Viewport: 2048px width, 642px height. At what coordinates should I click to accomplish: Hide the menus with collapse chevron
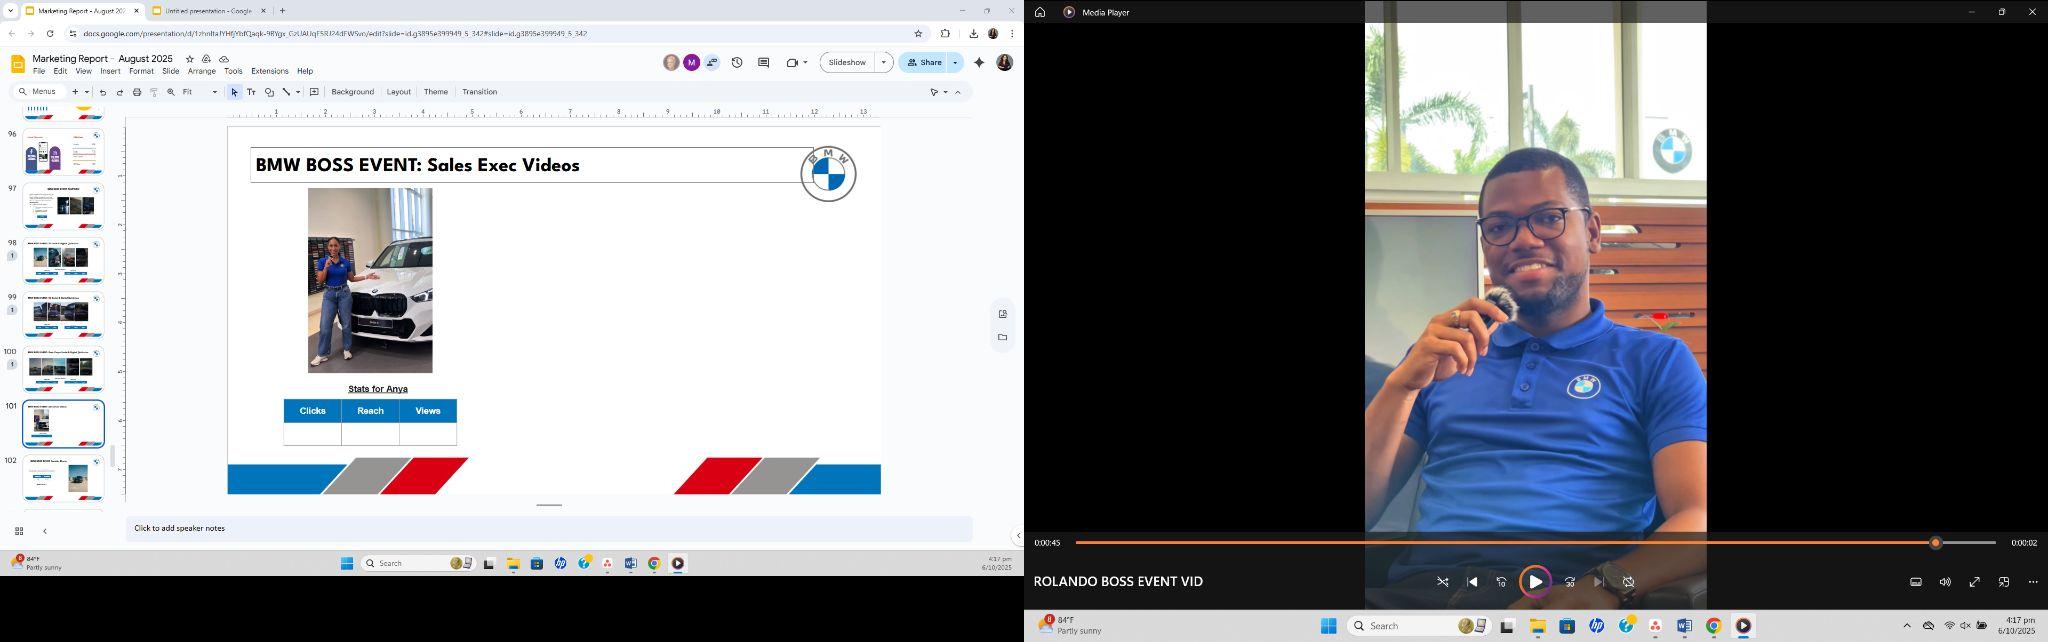pos(958,92)
